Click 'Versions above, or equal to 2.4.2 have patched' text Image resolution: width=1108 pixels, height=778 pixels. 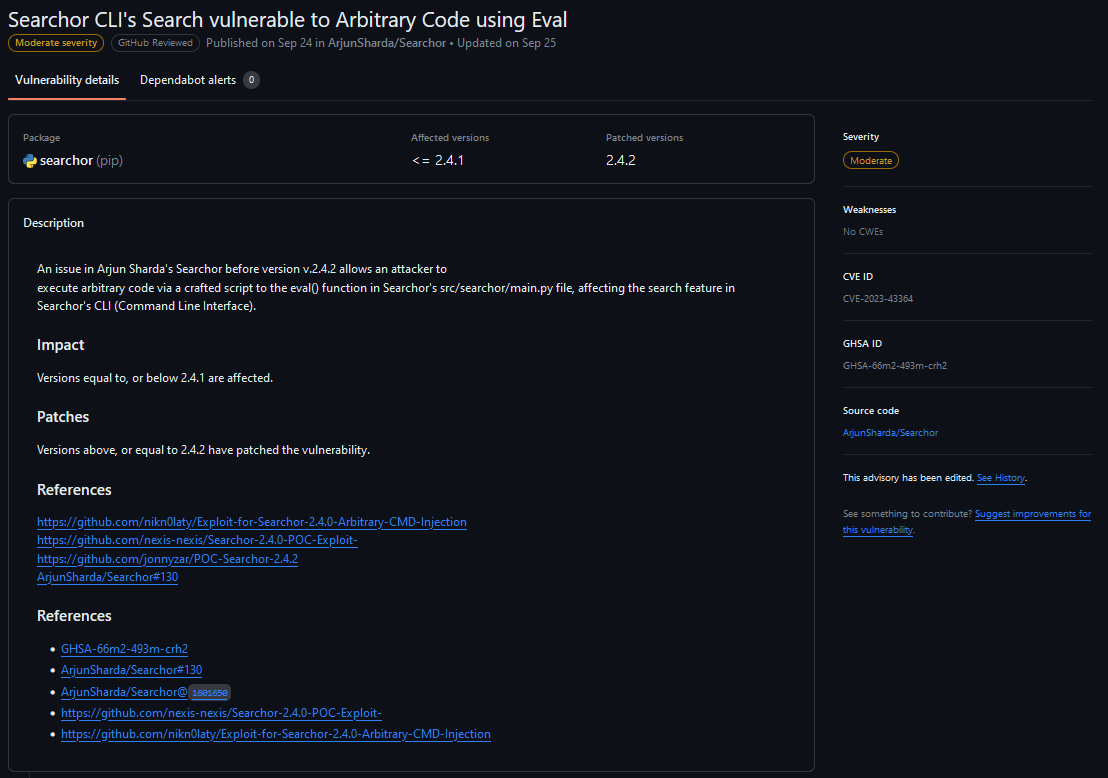204,450
